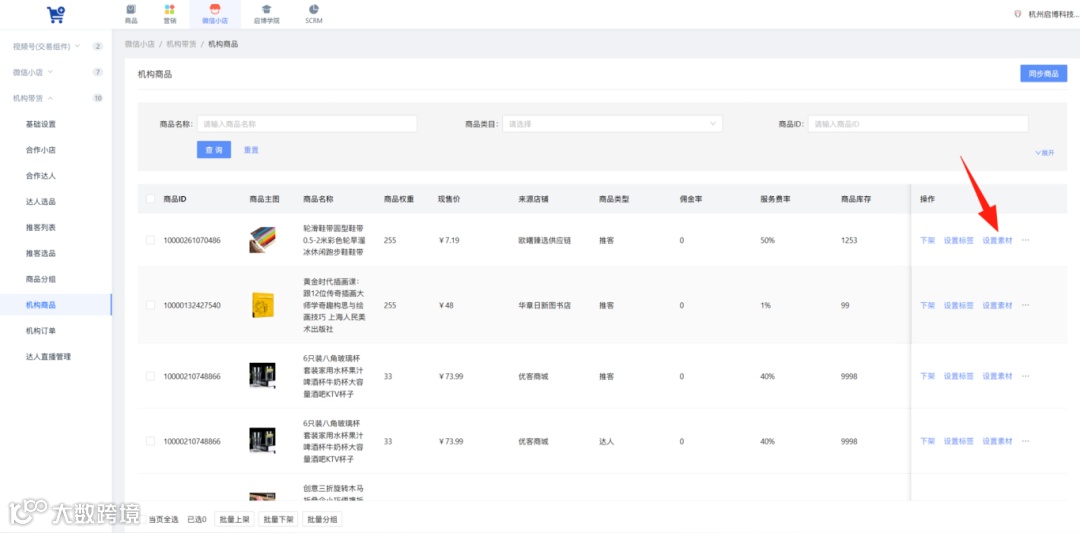Open 推客列表 in the sidebar
Image resolution: width=1080 pixels, height=533 pixels.
[x=41, y=227]
